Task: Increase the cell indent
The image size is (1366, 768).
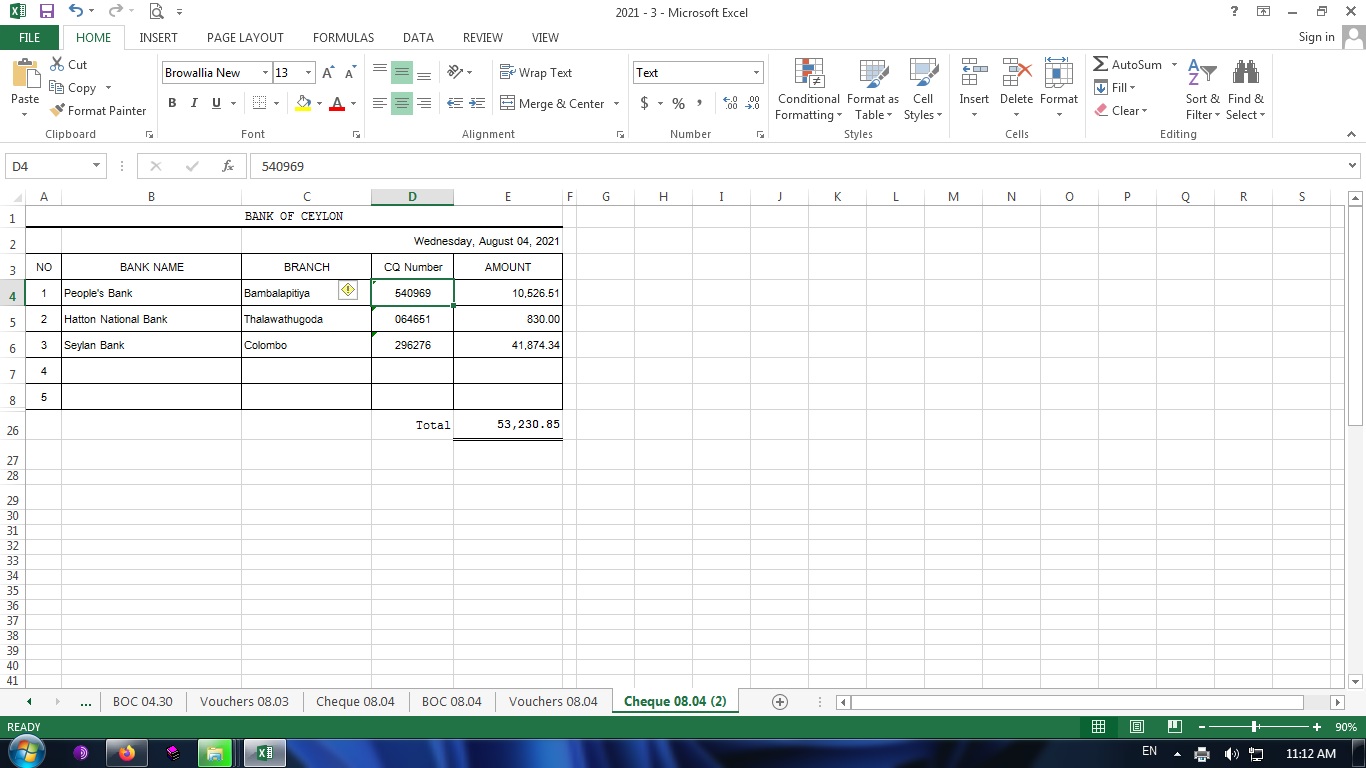Action: (x=477, y=103)
